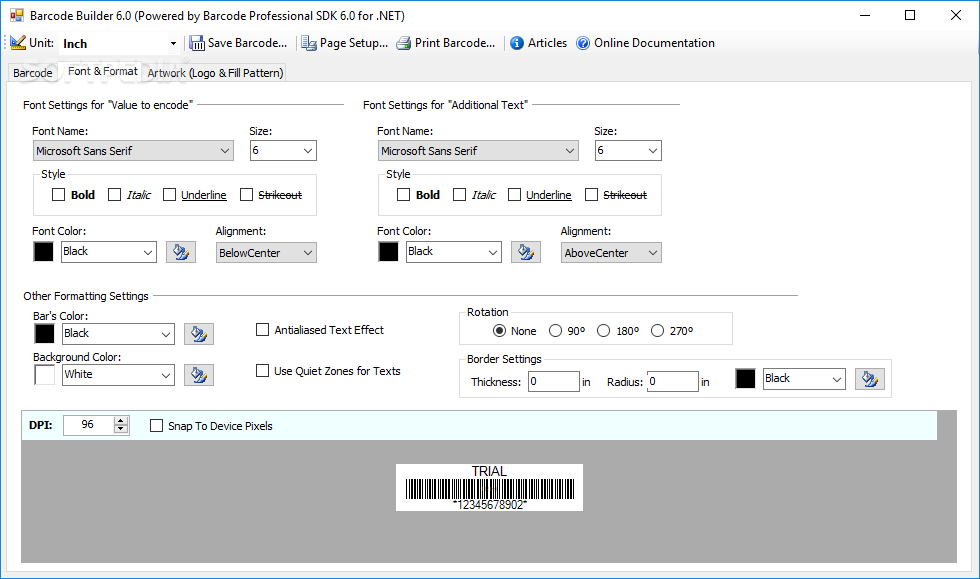Toggle Antialiased Text Effect checkbox
Image resolution: width=980 pixels, height=579 pixels.
(x=262, y=330)
